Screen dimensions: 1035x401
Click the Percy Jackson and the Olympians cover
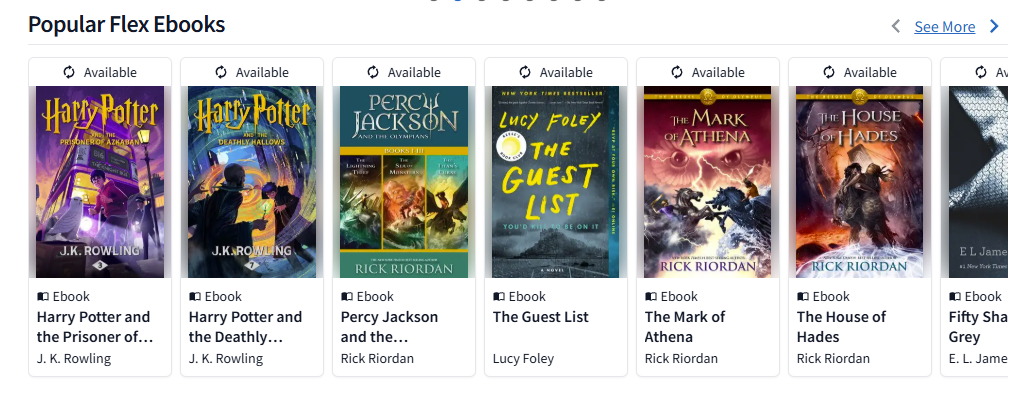404,181
